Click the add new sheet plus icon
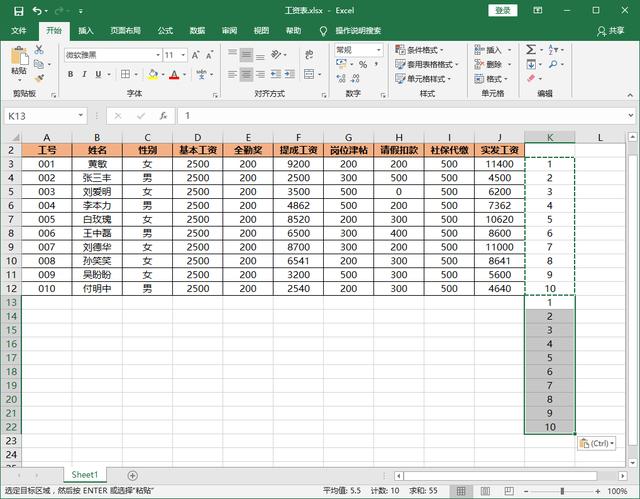 click(x=132, y=475)
